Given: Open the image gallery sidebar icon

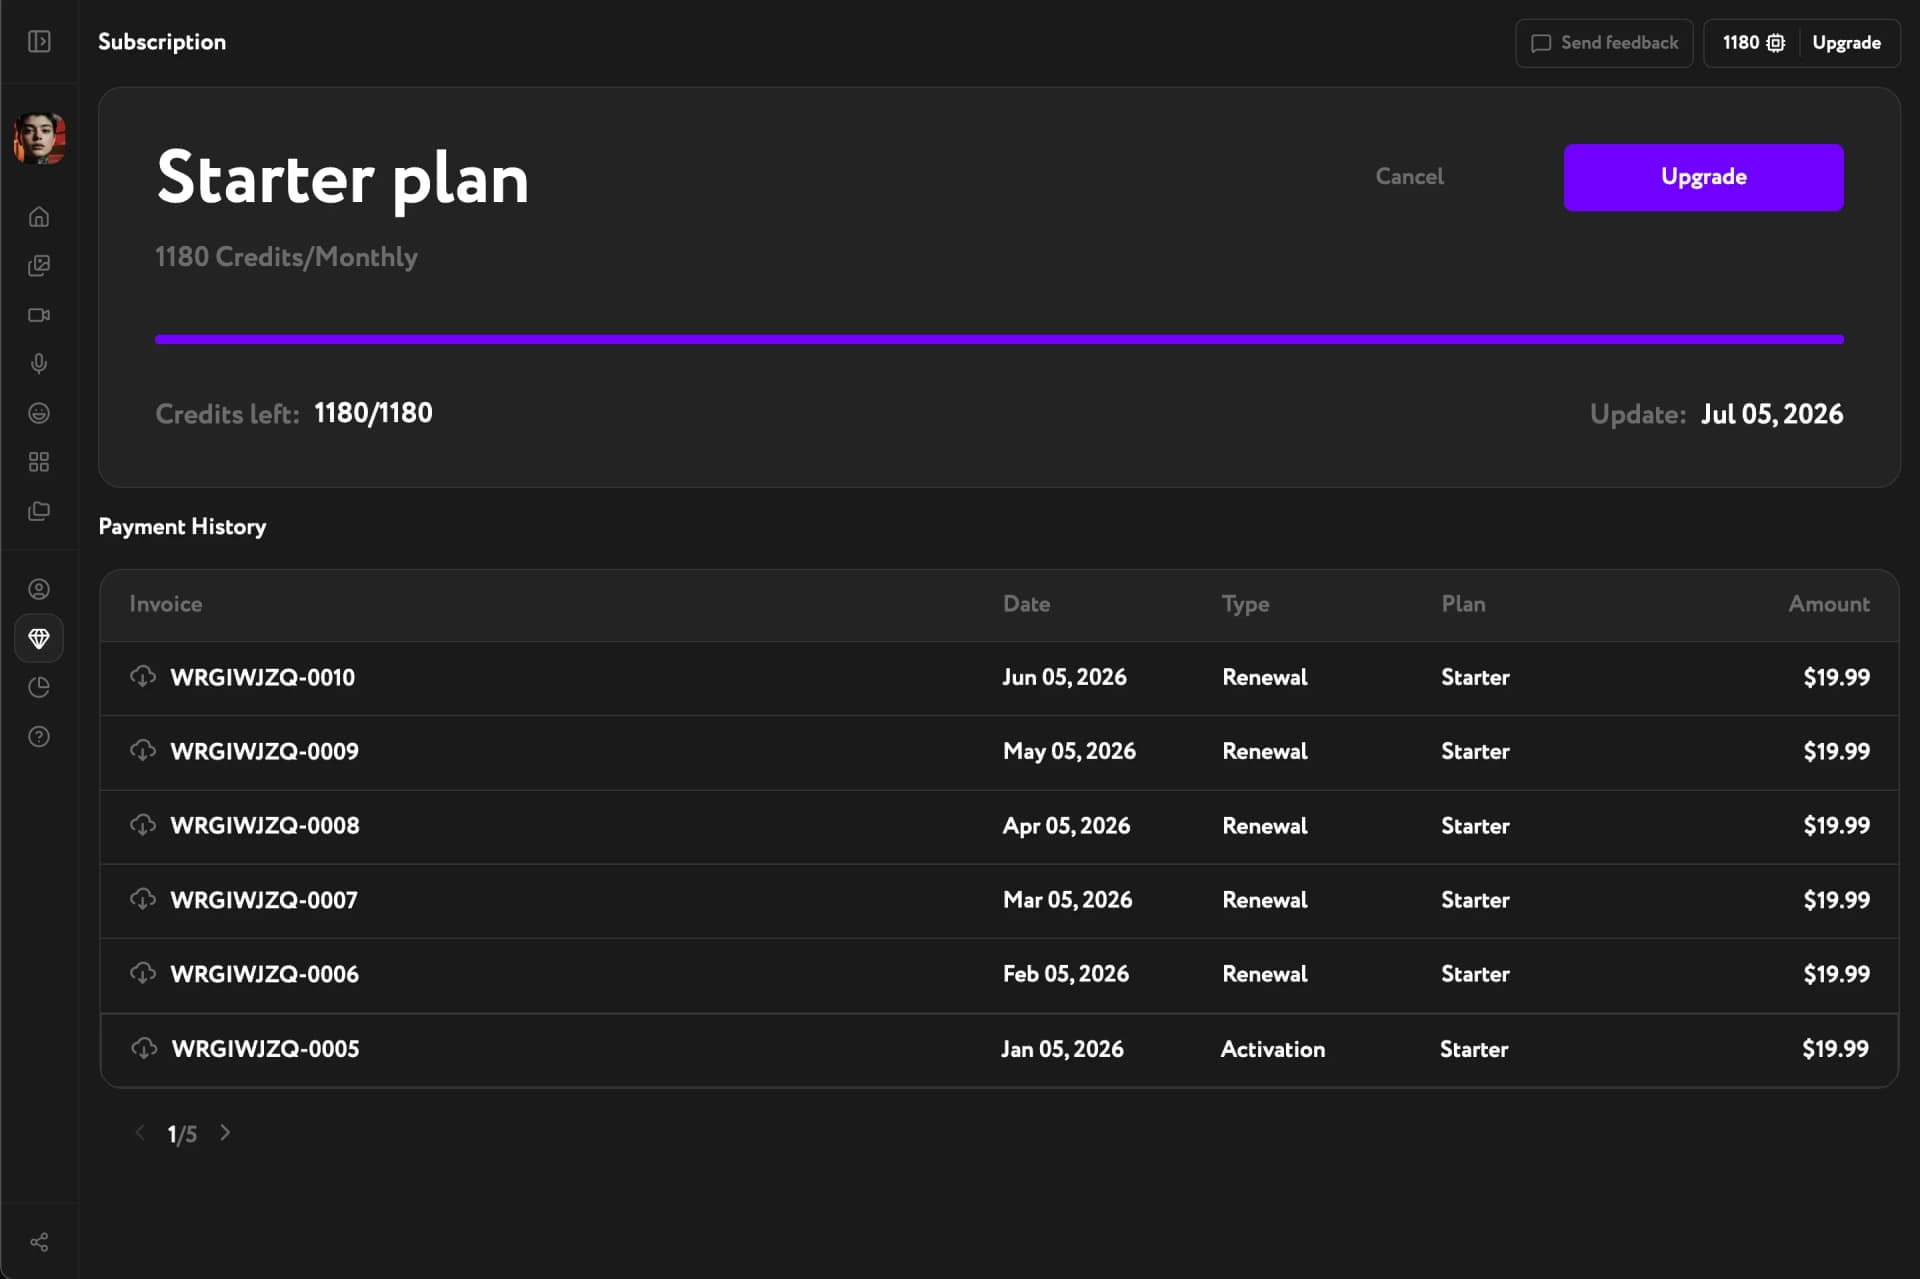Looking at the screenshot, I should pyautogui.click(x=39, y=265).
